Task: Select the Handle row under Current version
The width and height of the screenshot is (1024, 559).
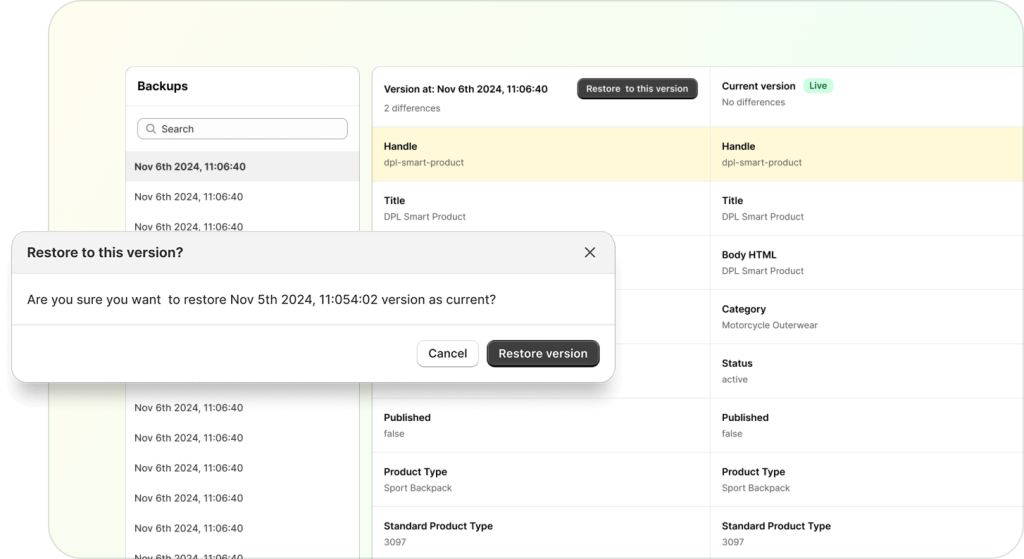Action: (x=866, y=154)
